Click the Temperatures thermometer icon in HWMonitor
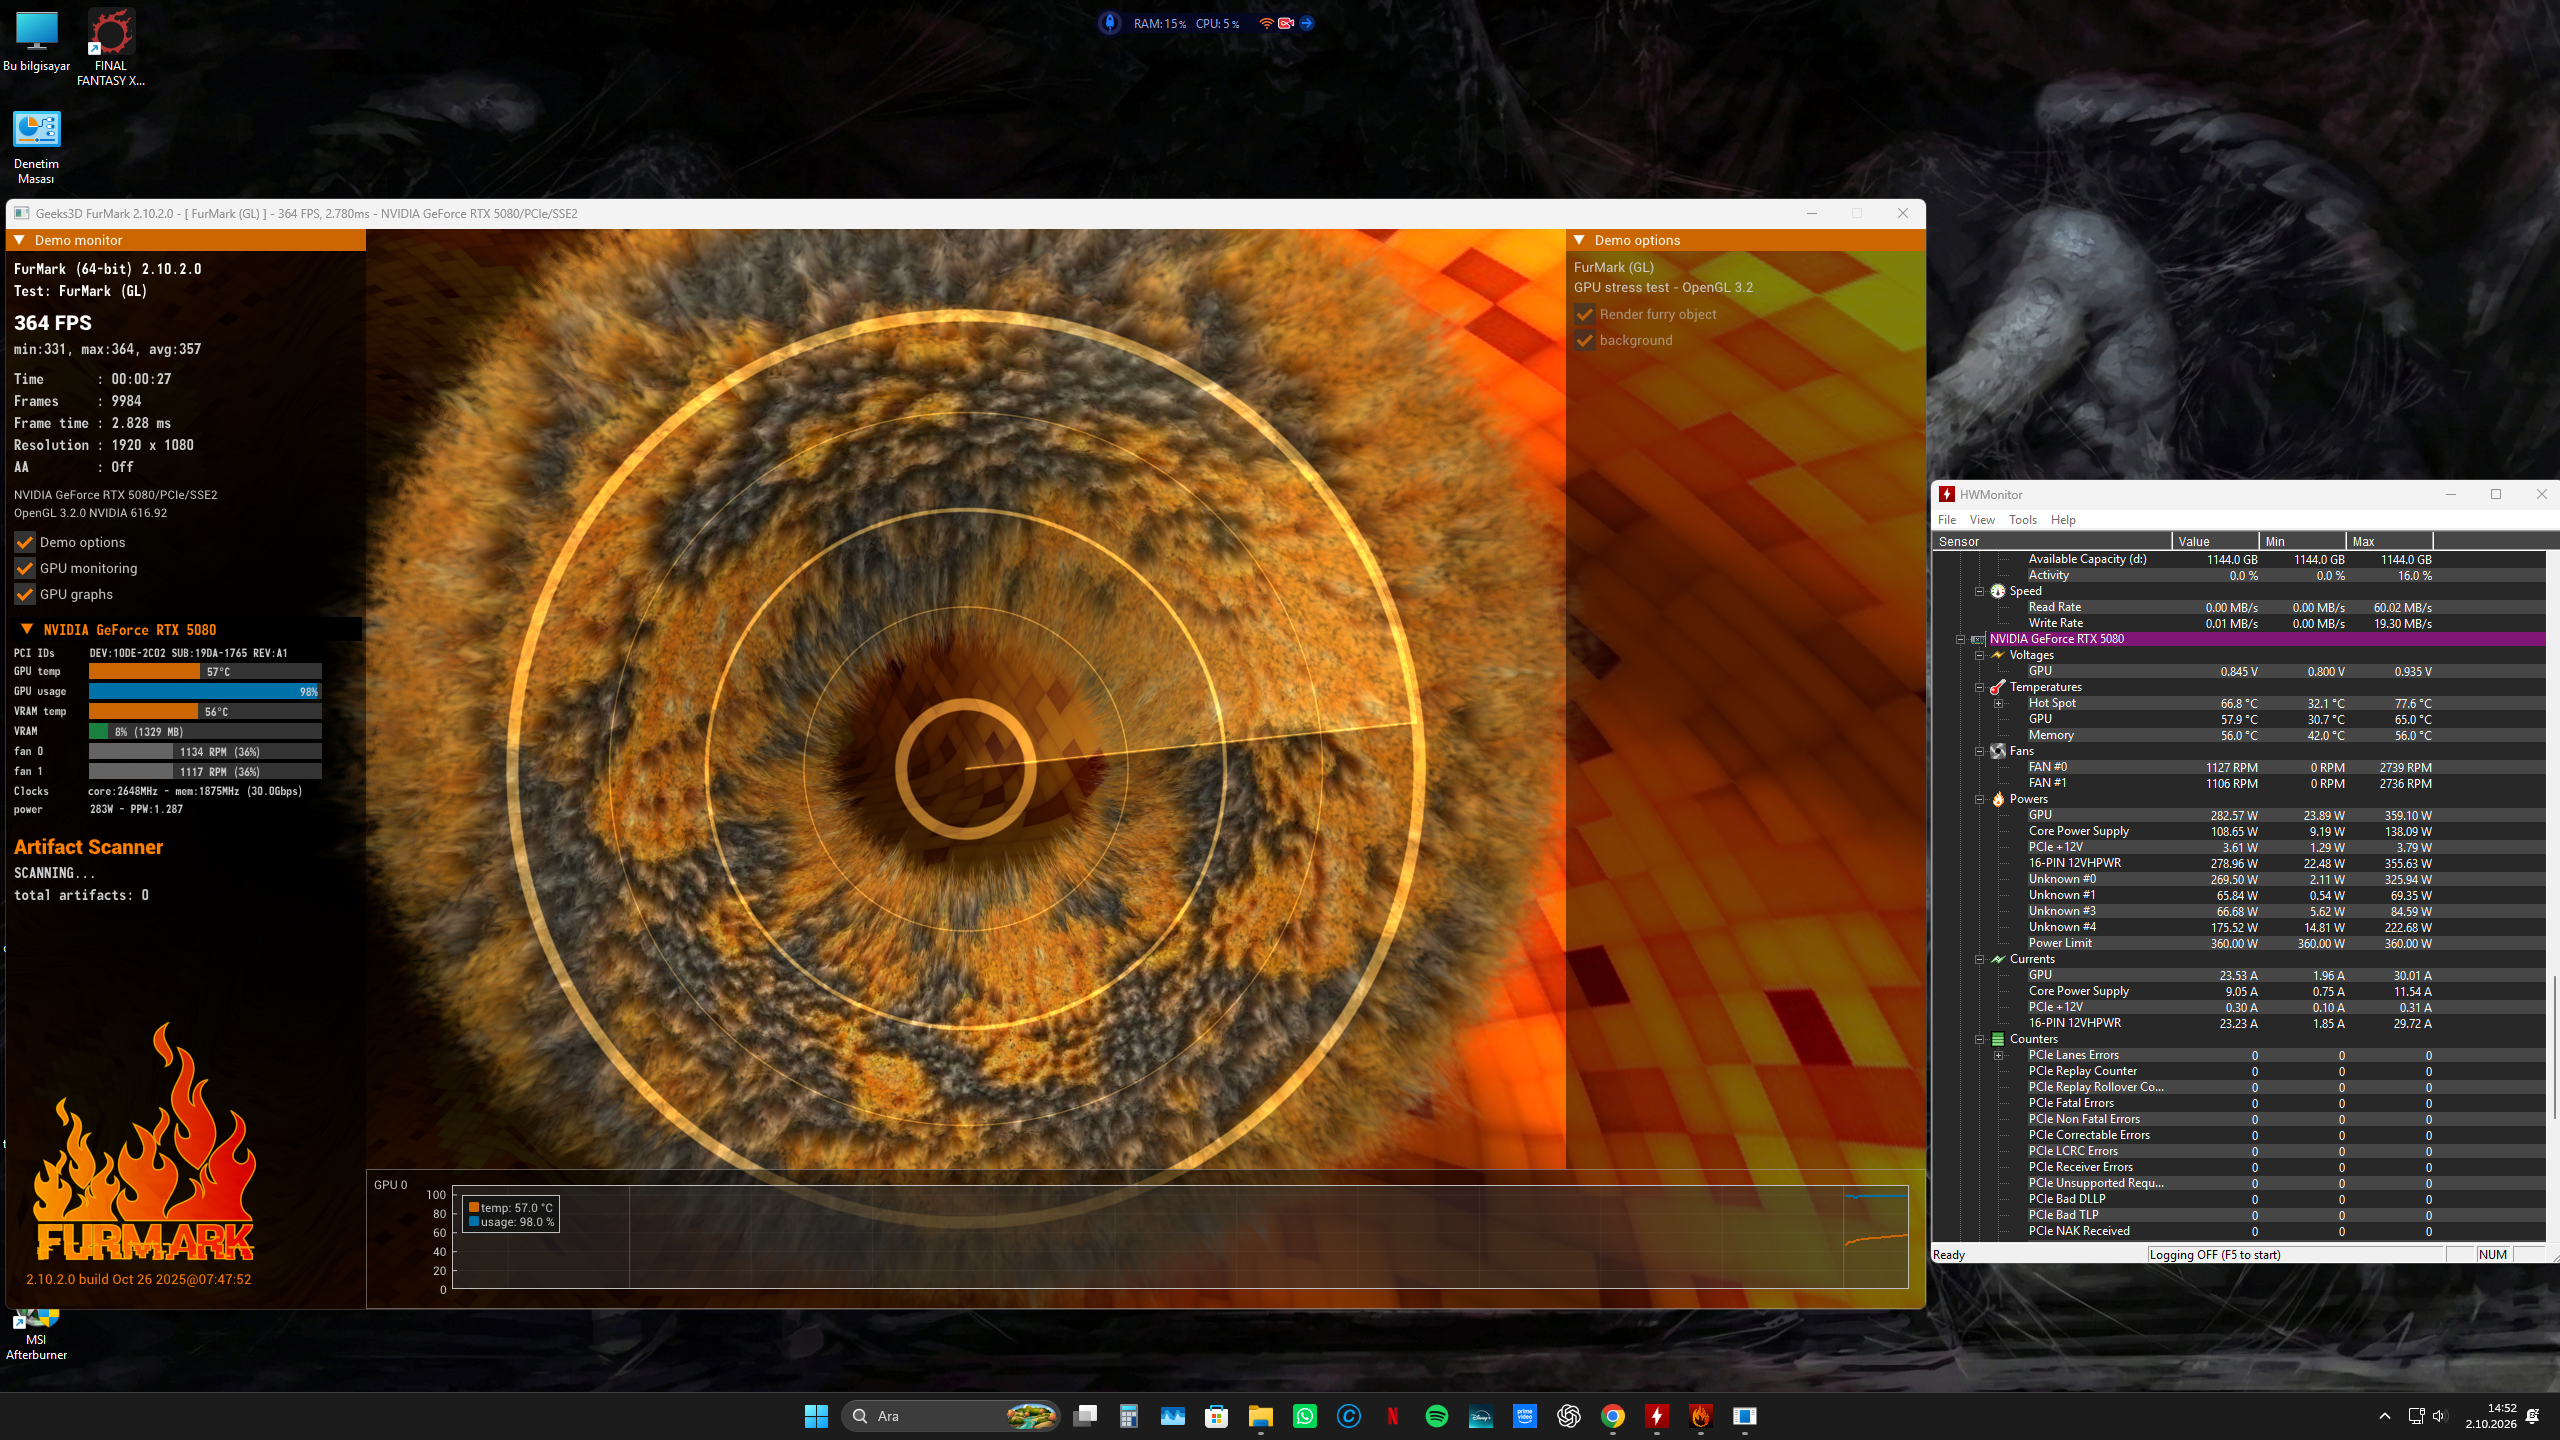 pyautogui.click(x=1998, y=687)
